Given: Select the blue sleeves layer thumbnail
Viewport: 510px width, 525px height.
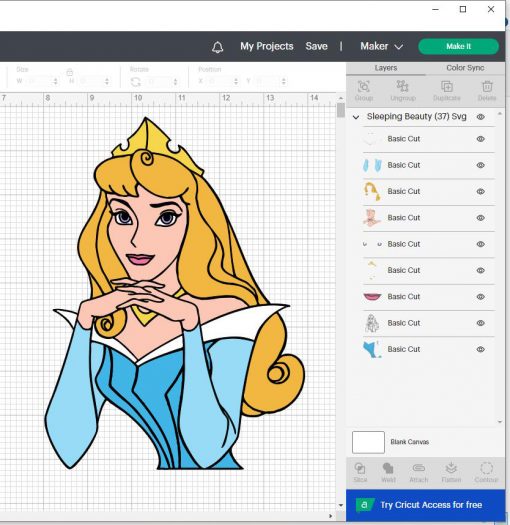Looking at the screenshot, I should pyautogui.click(x=372, y=165).
